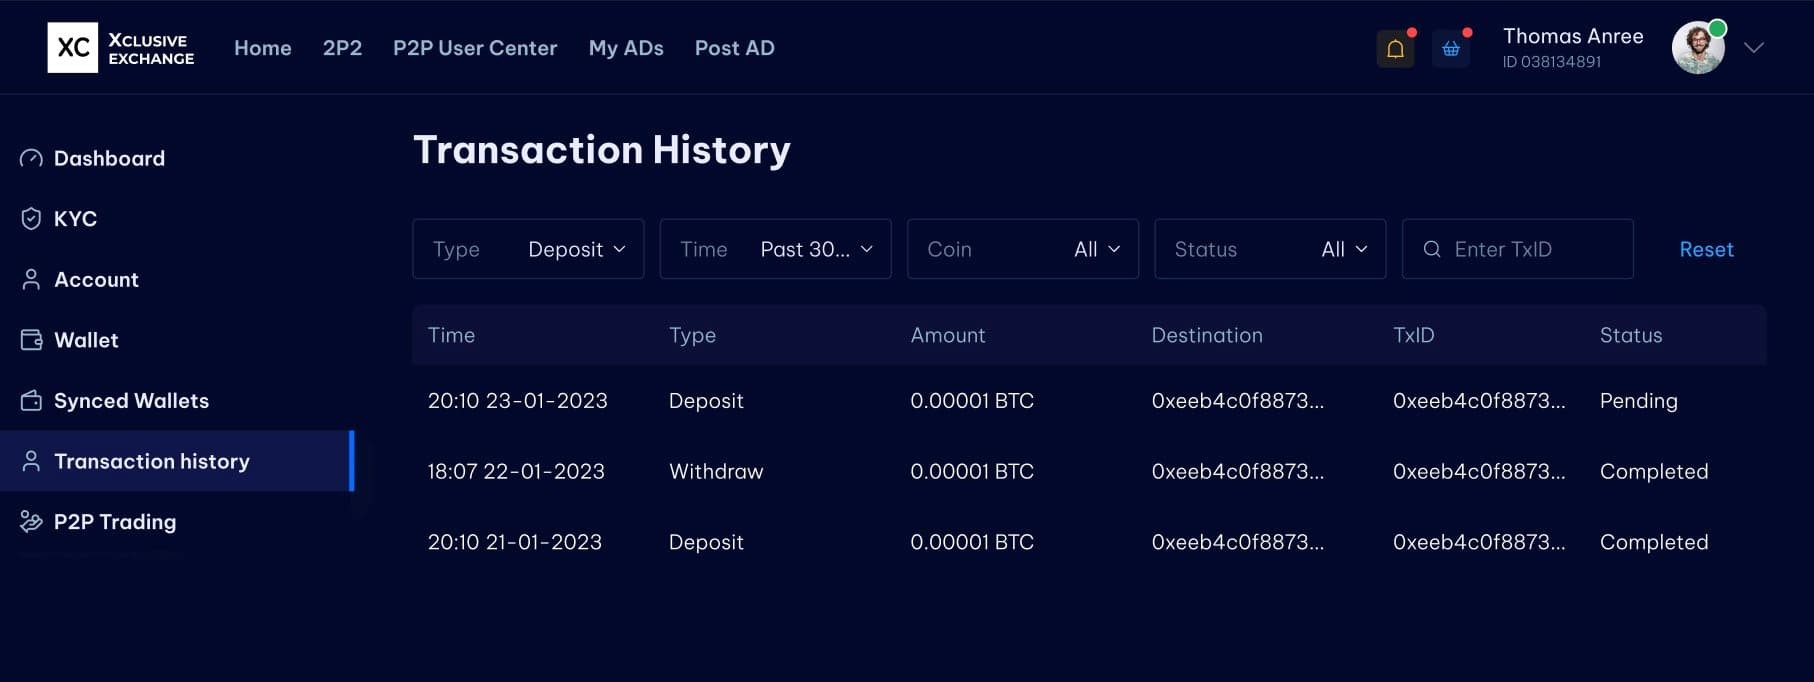Click the KYC shield icon
1814x682 pixels.
(x=31, y=219)
